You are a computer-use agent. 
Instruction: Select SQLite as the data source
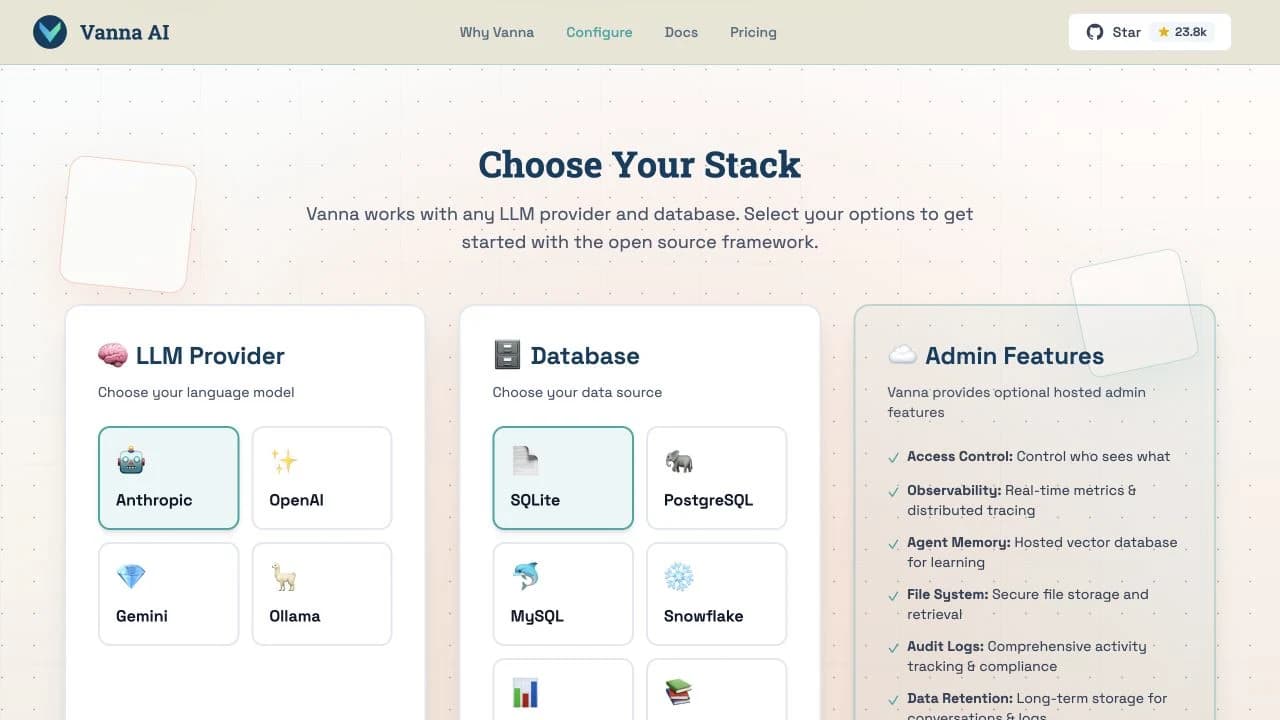tap(563, 478)
